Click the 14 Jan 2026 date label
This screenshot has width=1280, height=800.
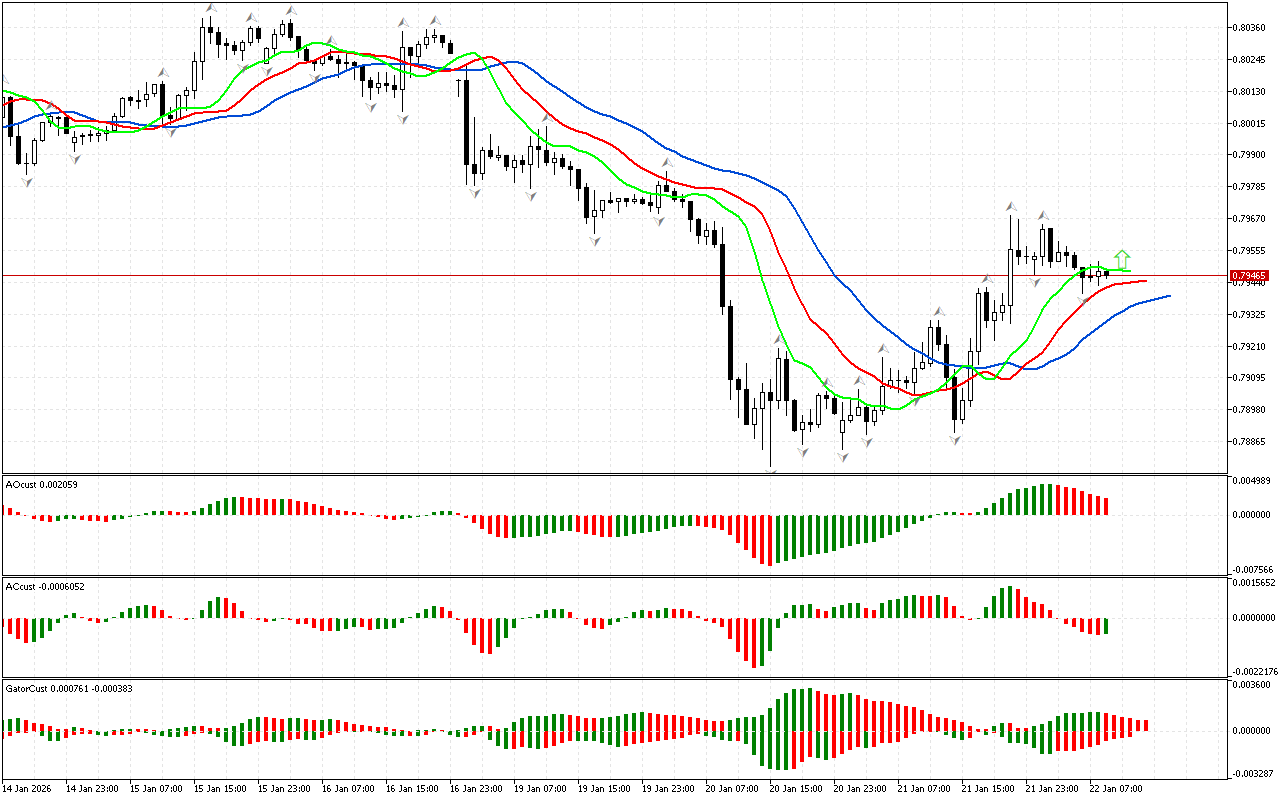point(30,789)
